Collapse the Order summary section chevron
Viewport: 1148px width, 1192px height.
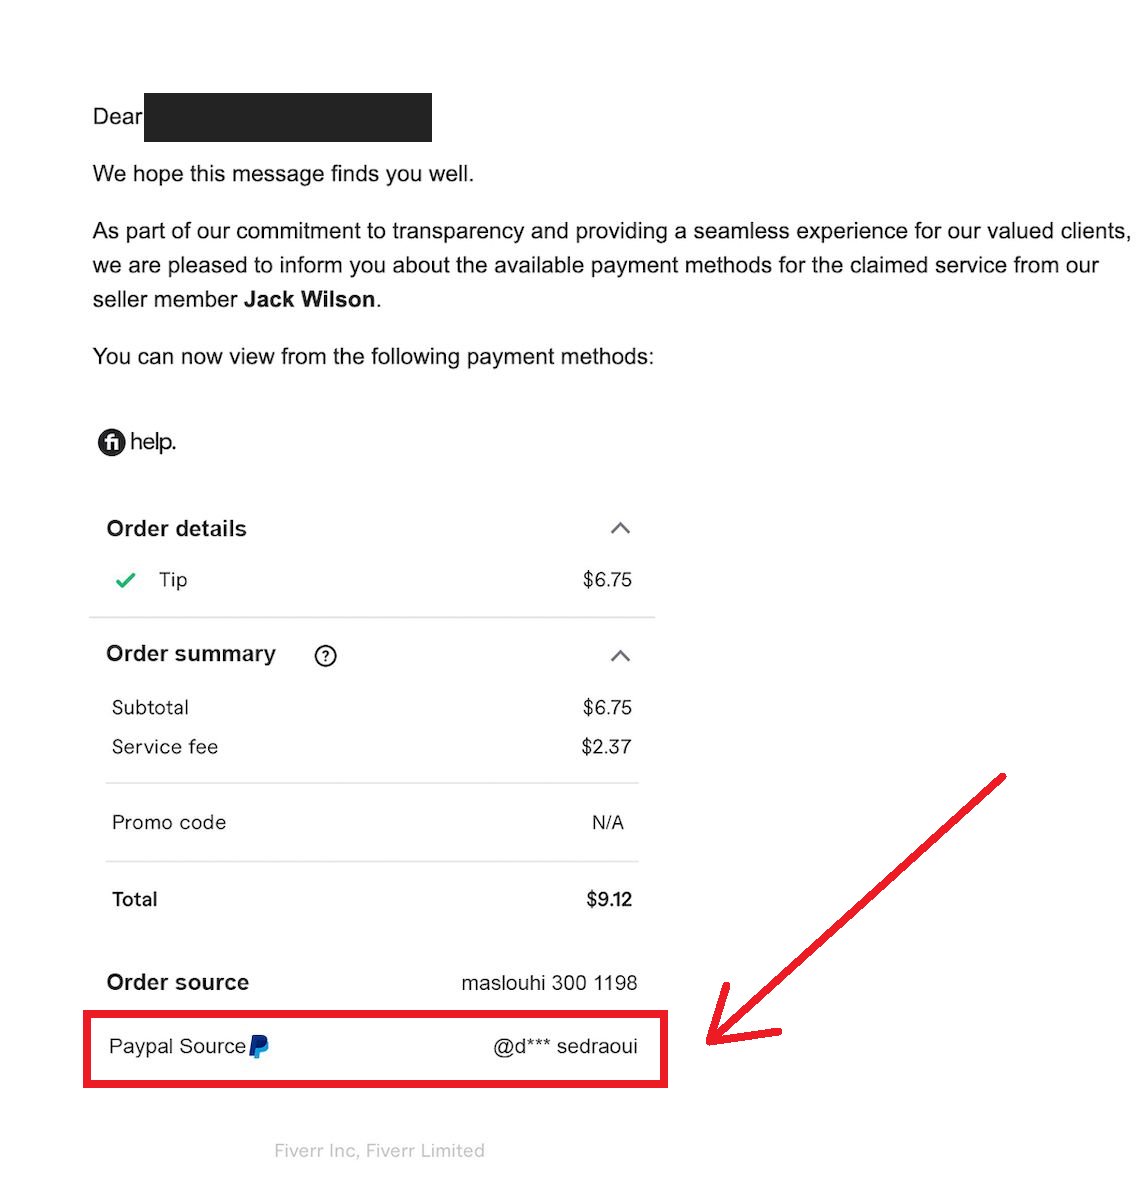tap(620, 655)
